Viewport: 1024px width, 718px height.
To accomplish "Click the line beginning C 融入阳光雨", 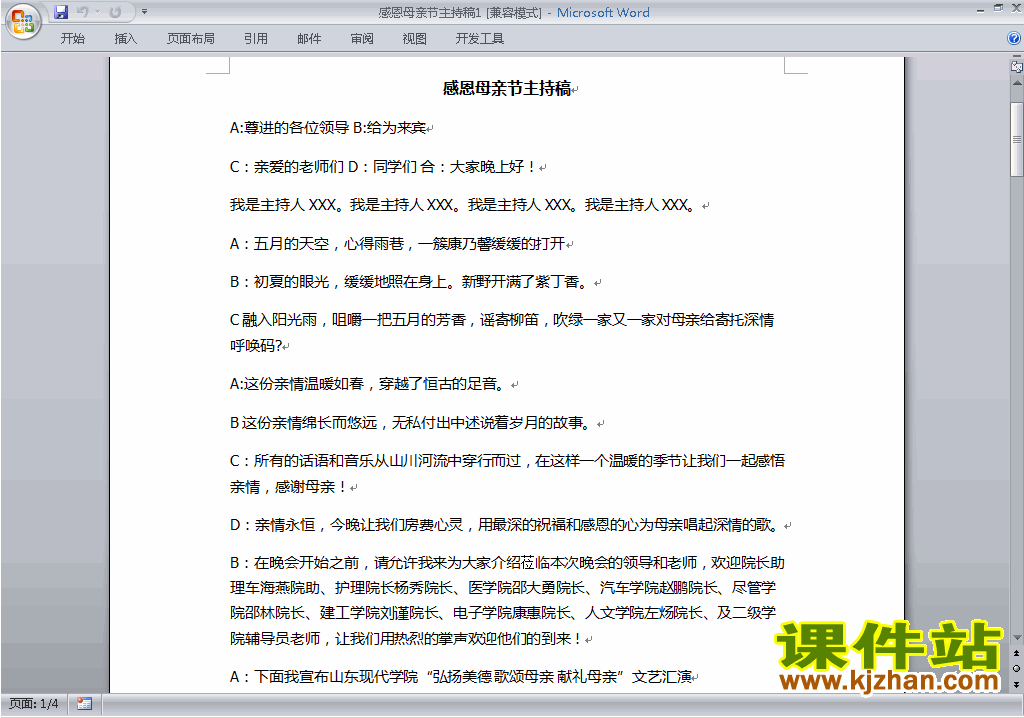I will [x=502, y=319].
